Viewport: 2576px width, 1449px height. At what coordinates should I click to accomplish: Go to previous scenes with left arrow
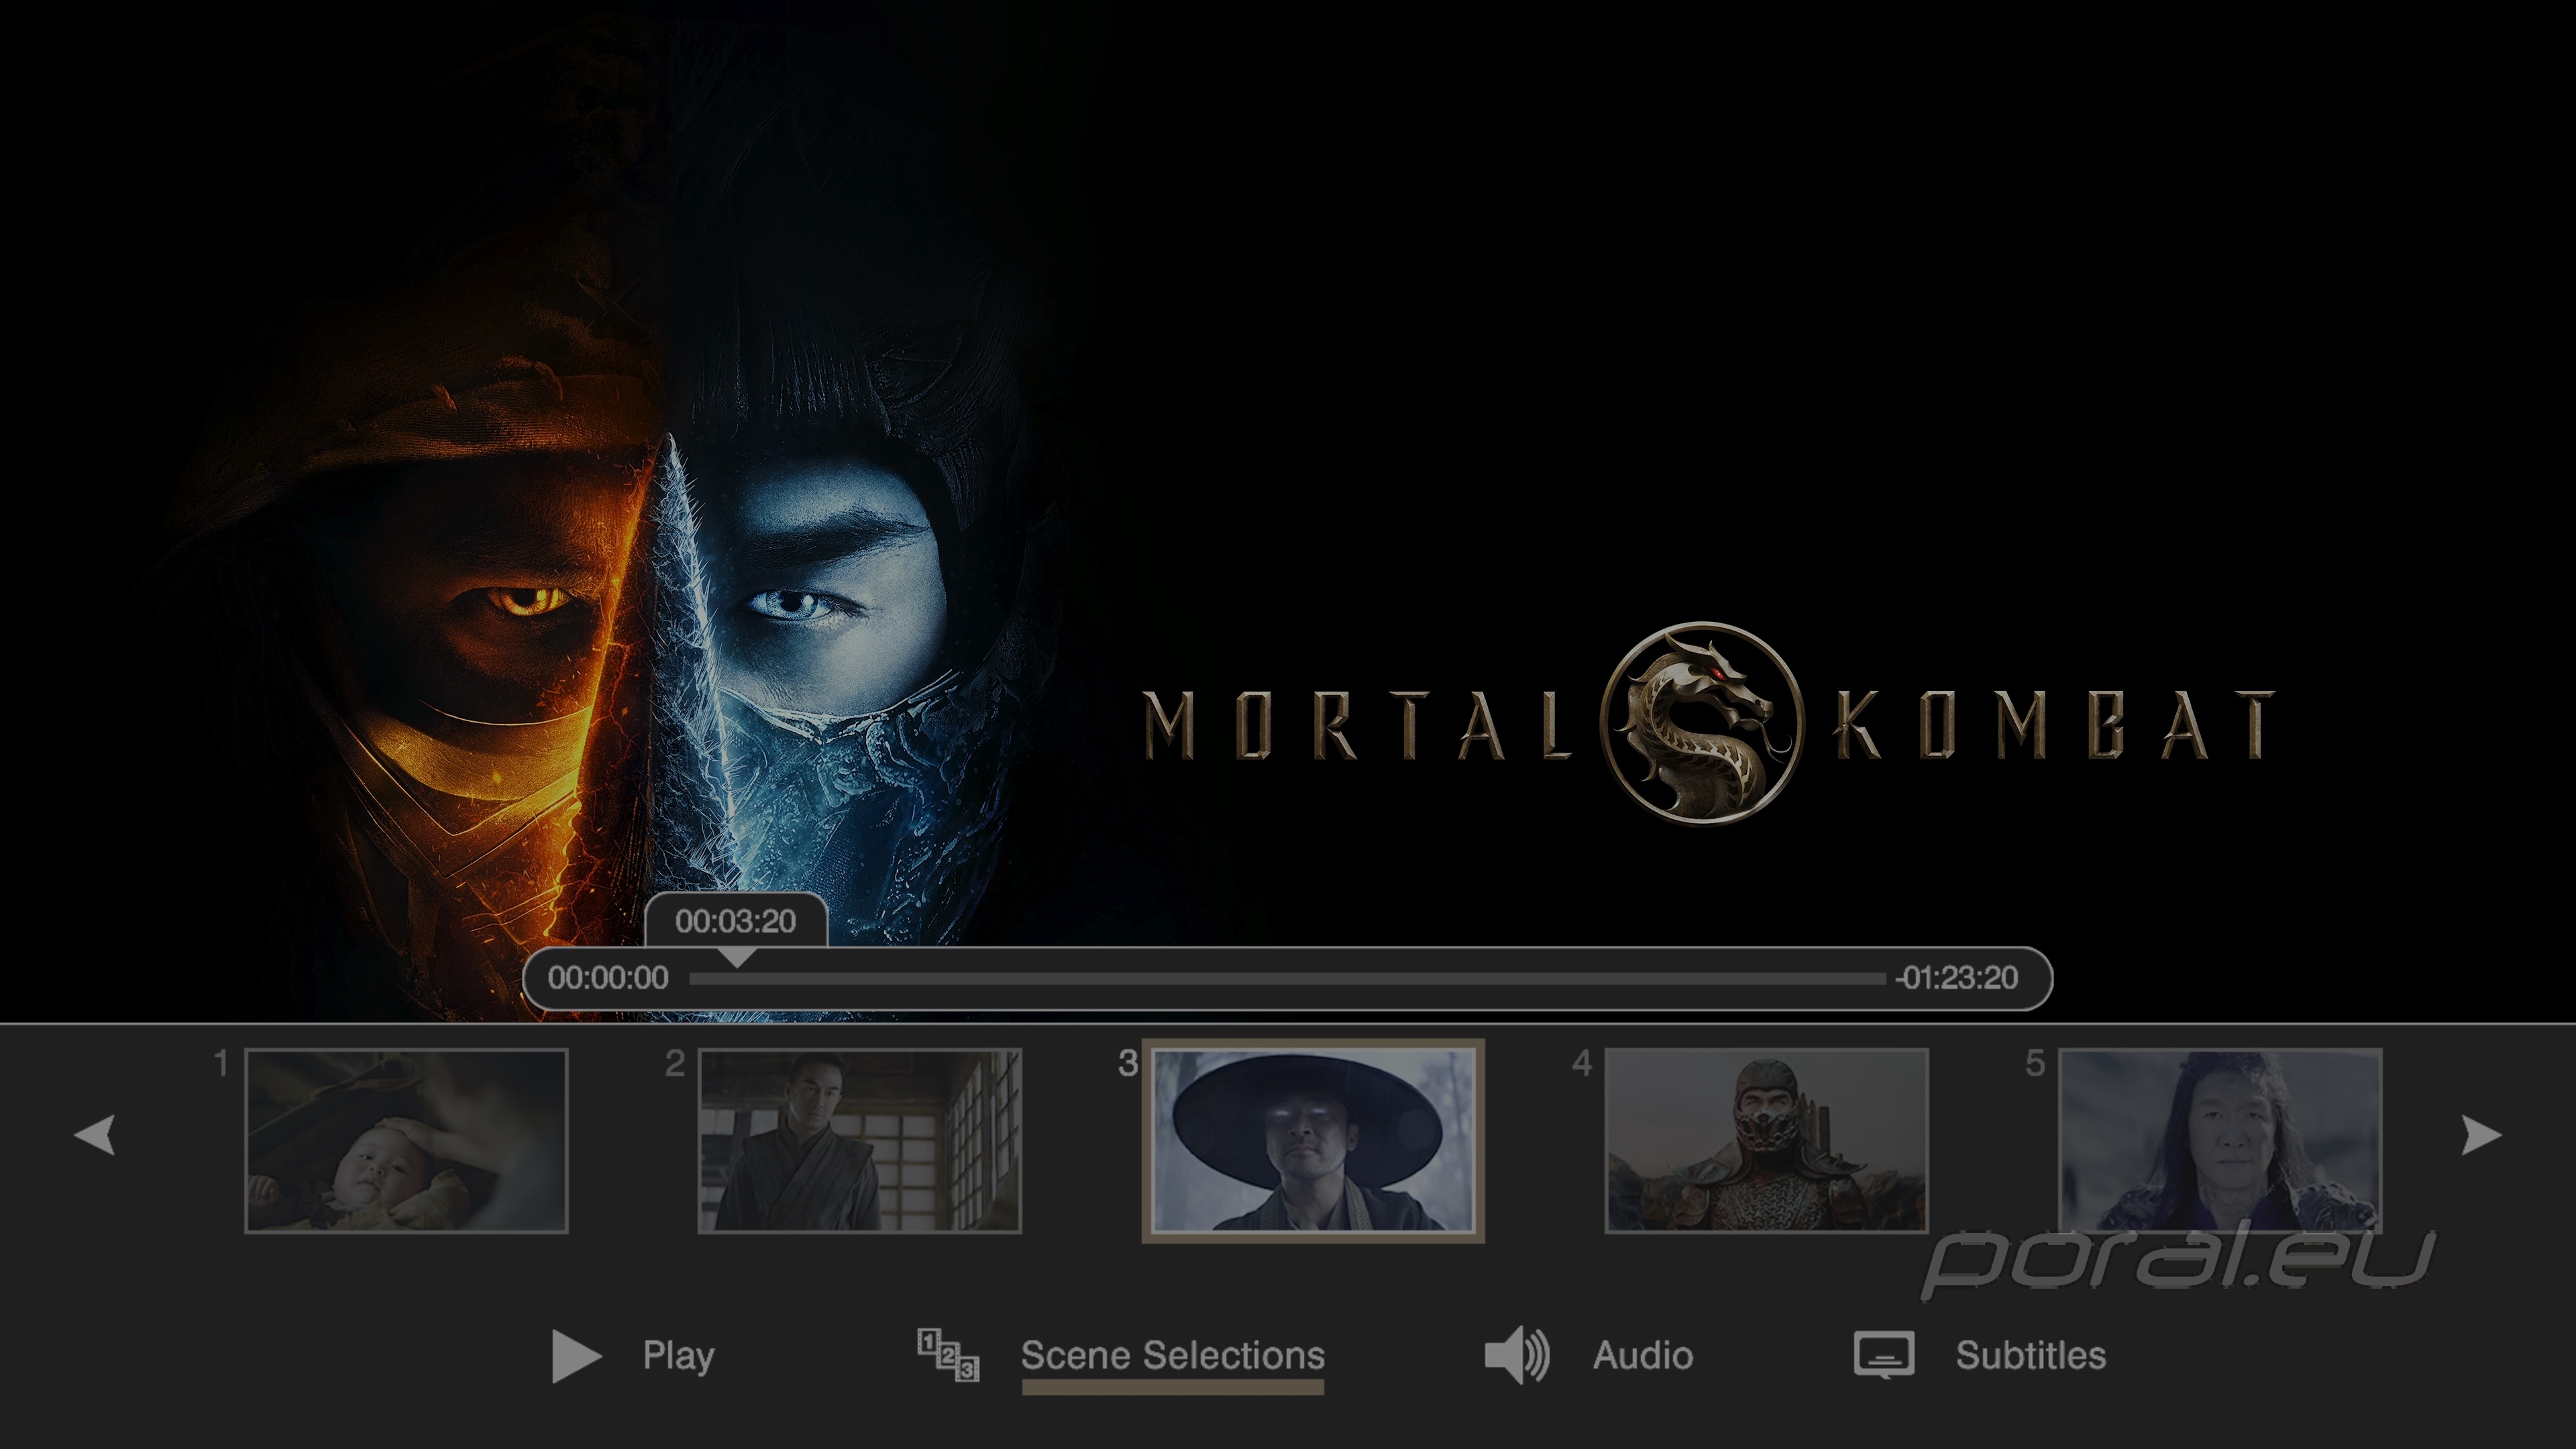(95, 1135)
